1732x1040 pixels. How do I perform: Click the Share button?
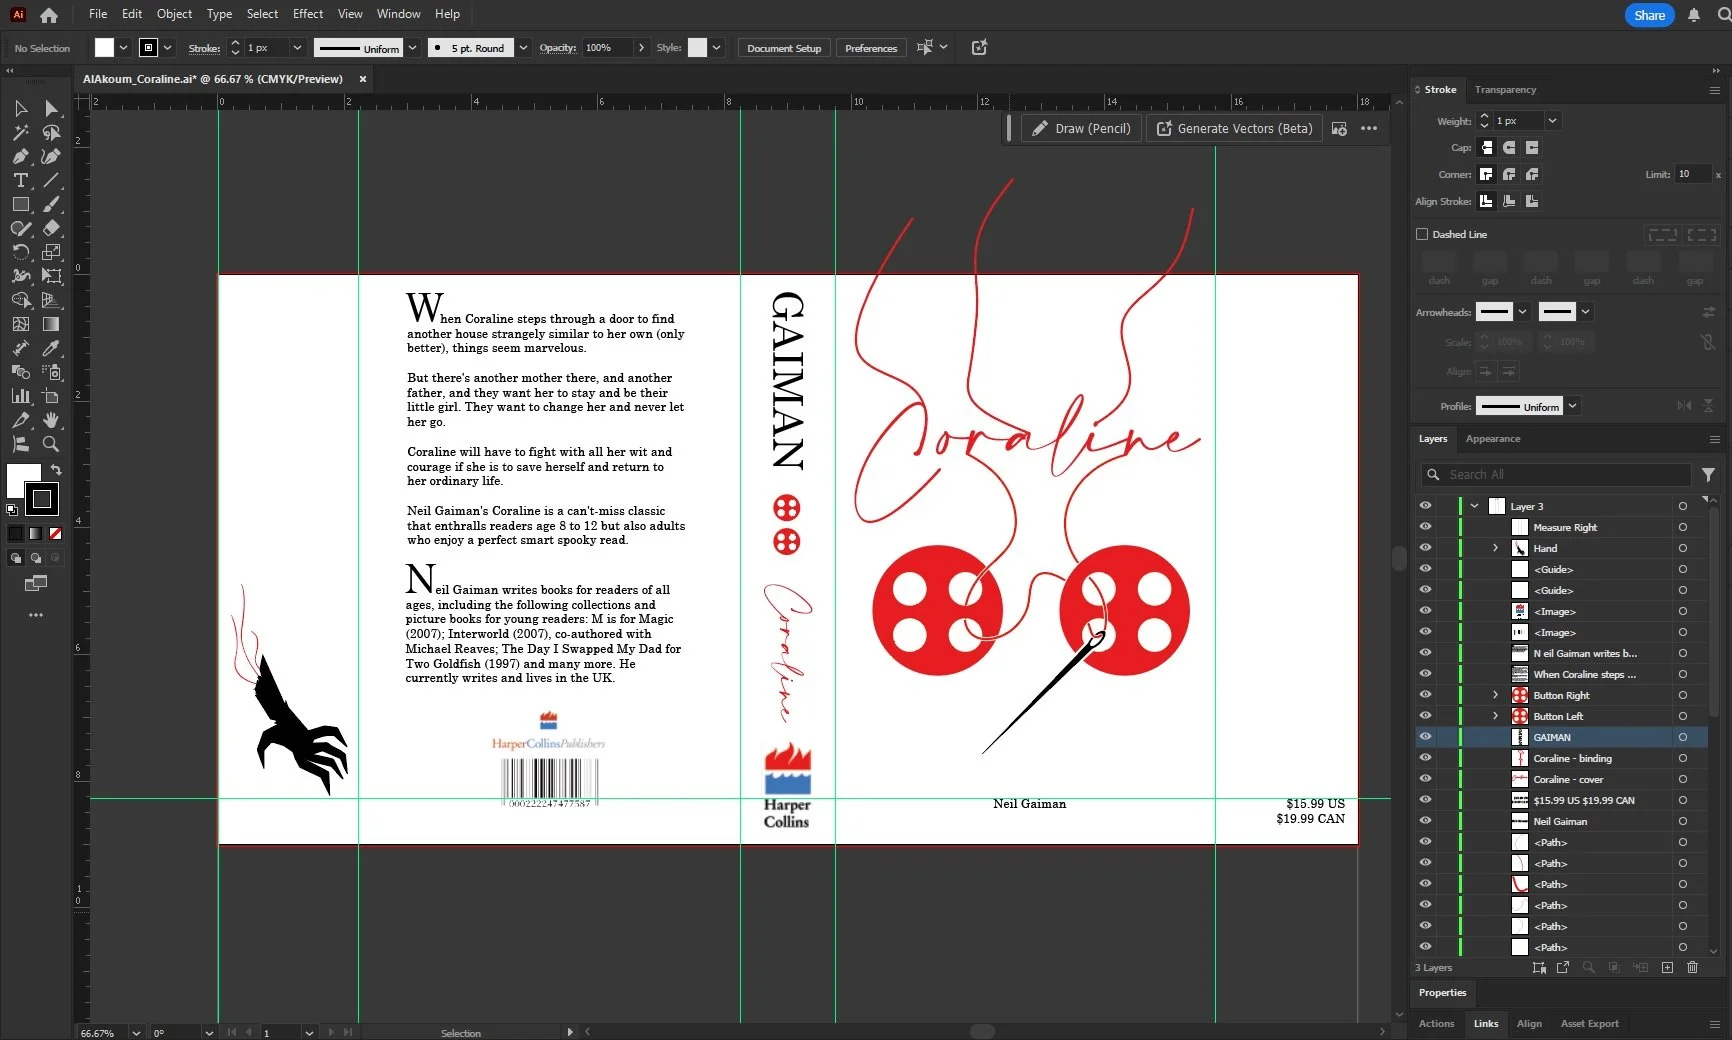click(x=1650, y=15)
